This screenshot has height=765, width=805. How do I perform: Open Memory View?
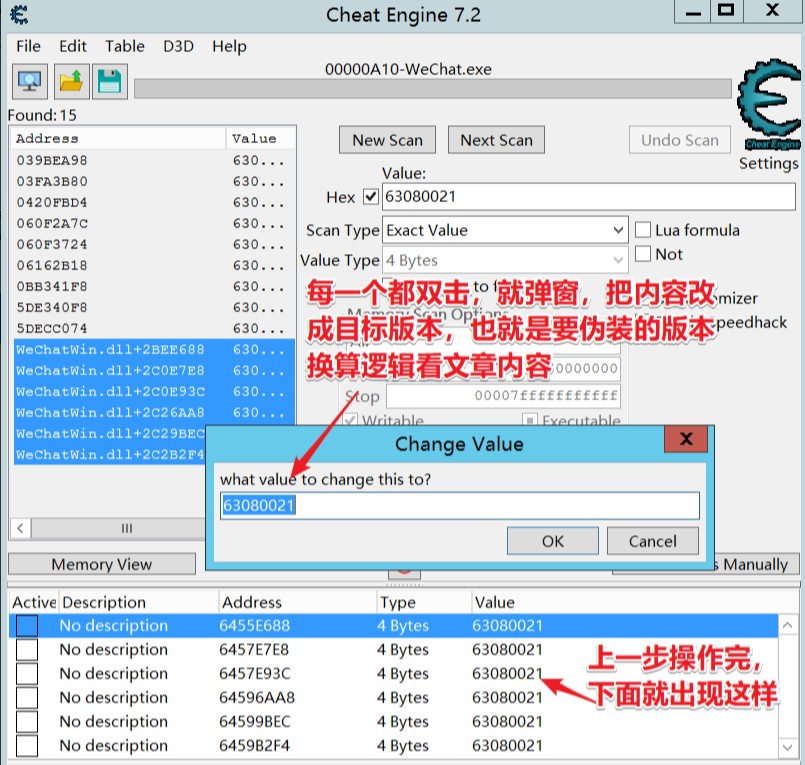[101, 564]
